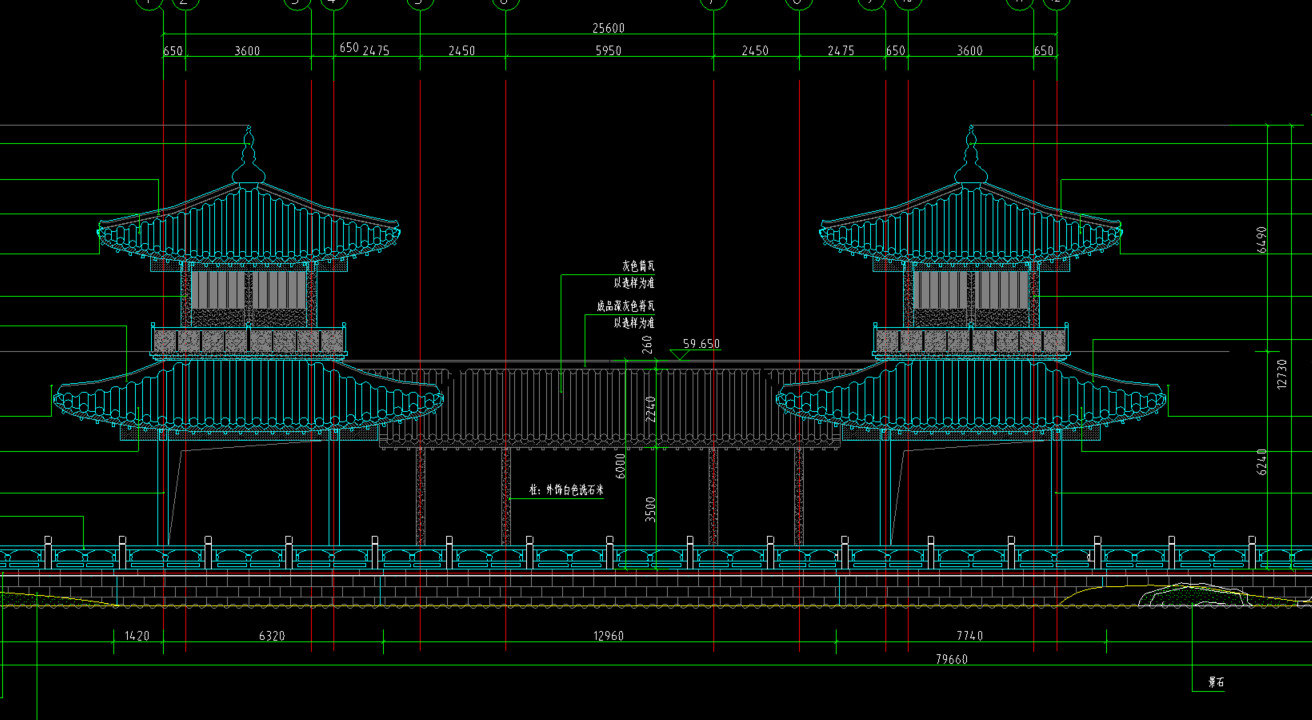1312x720 pixels.
Task: Select the 景石 rock label
Action: pyautogui.click(x=1217, y=683)
